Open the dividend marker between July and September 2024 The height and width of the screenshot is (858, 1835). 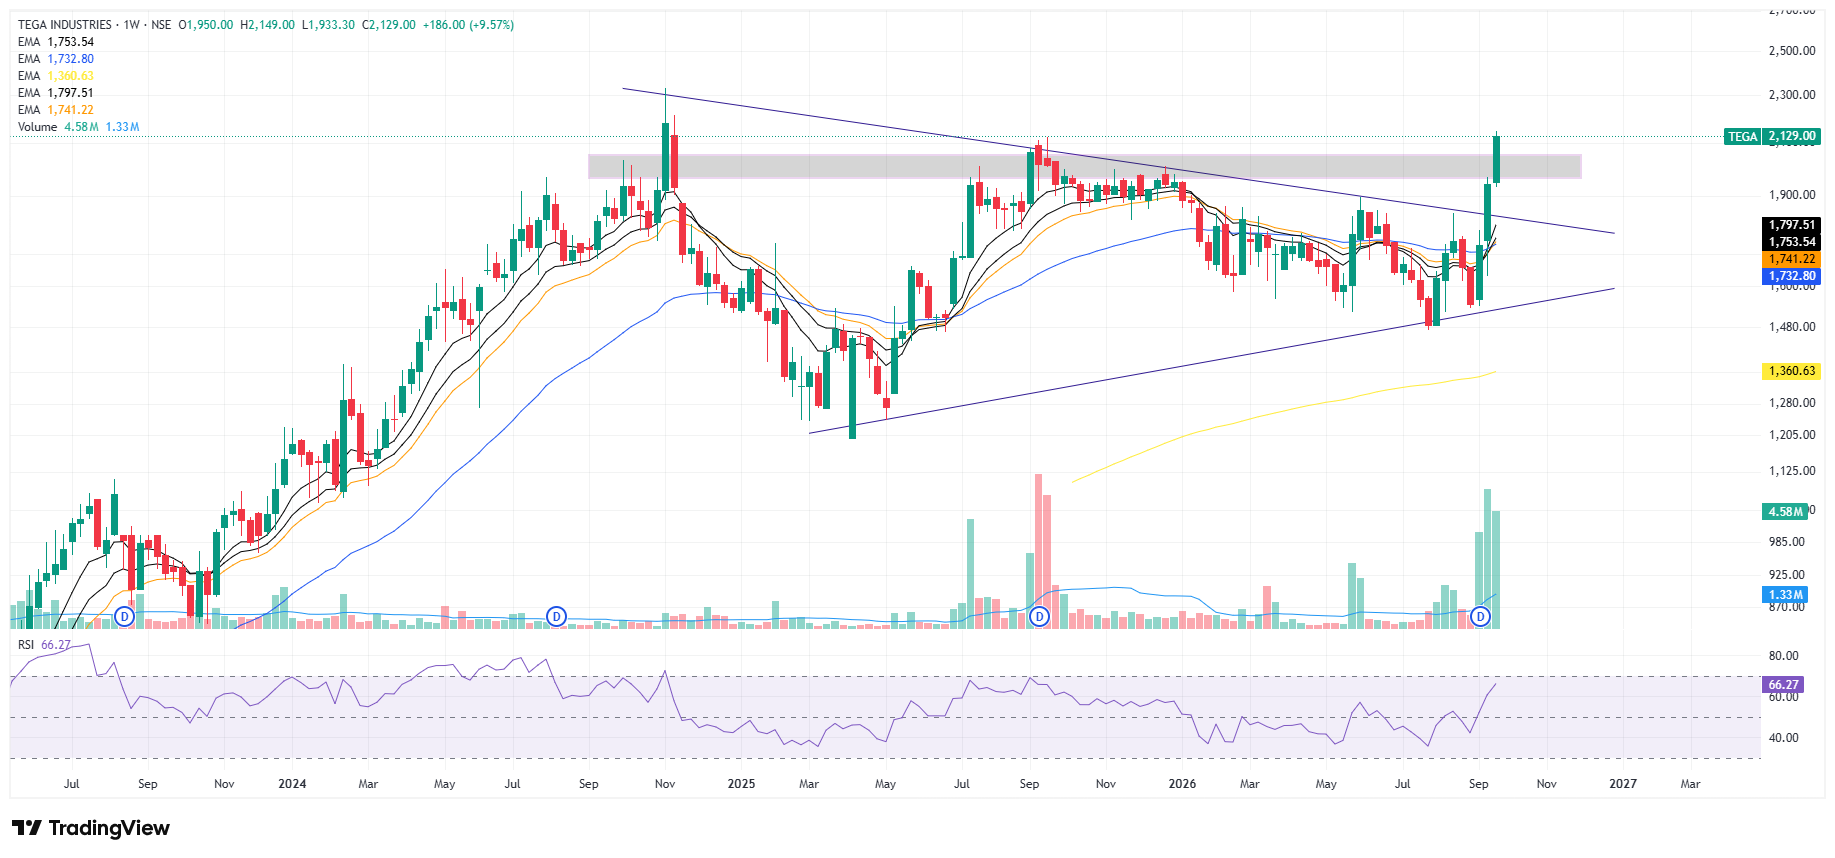point(557,617)
